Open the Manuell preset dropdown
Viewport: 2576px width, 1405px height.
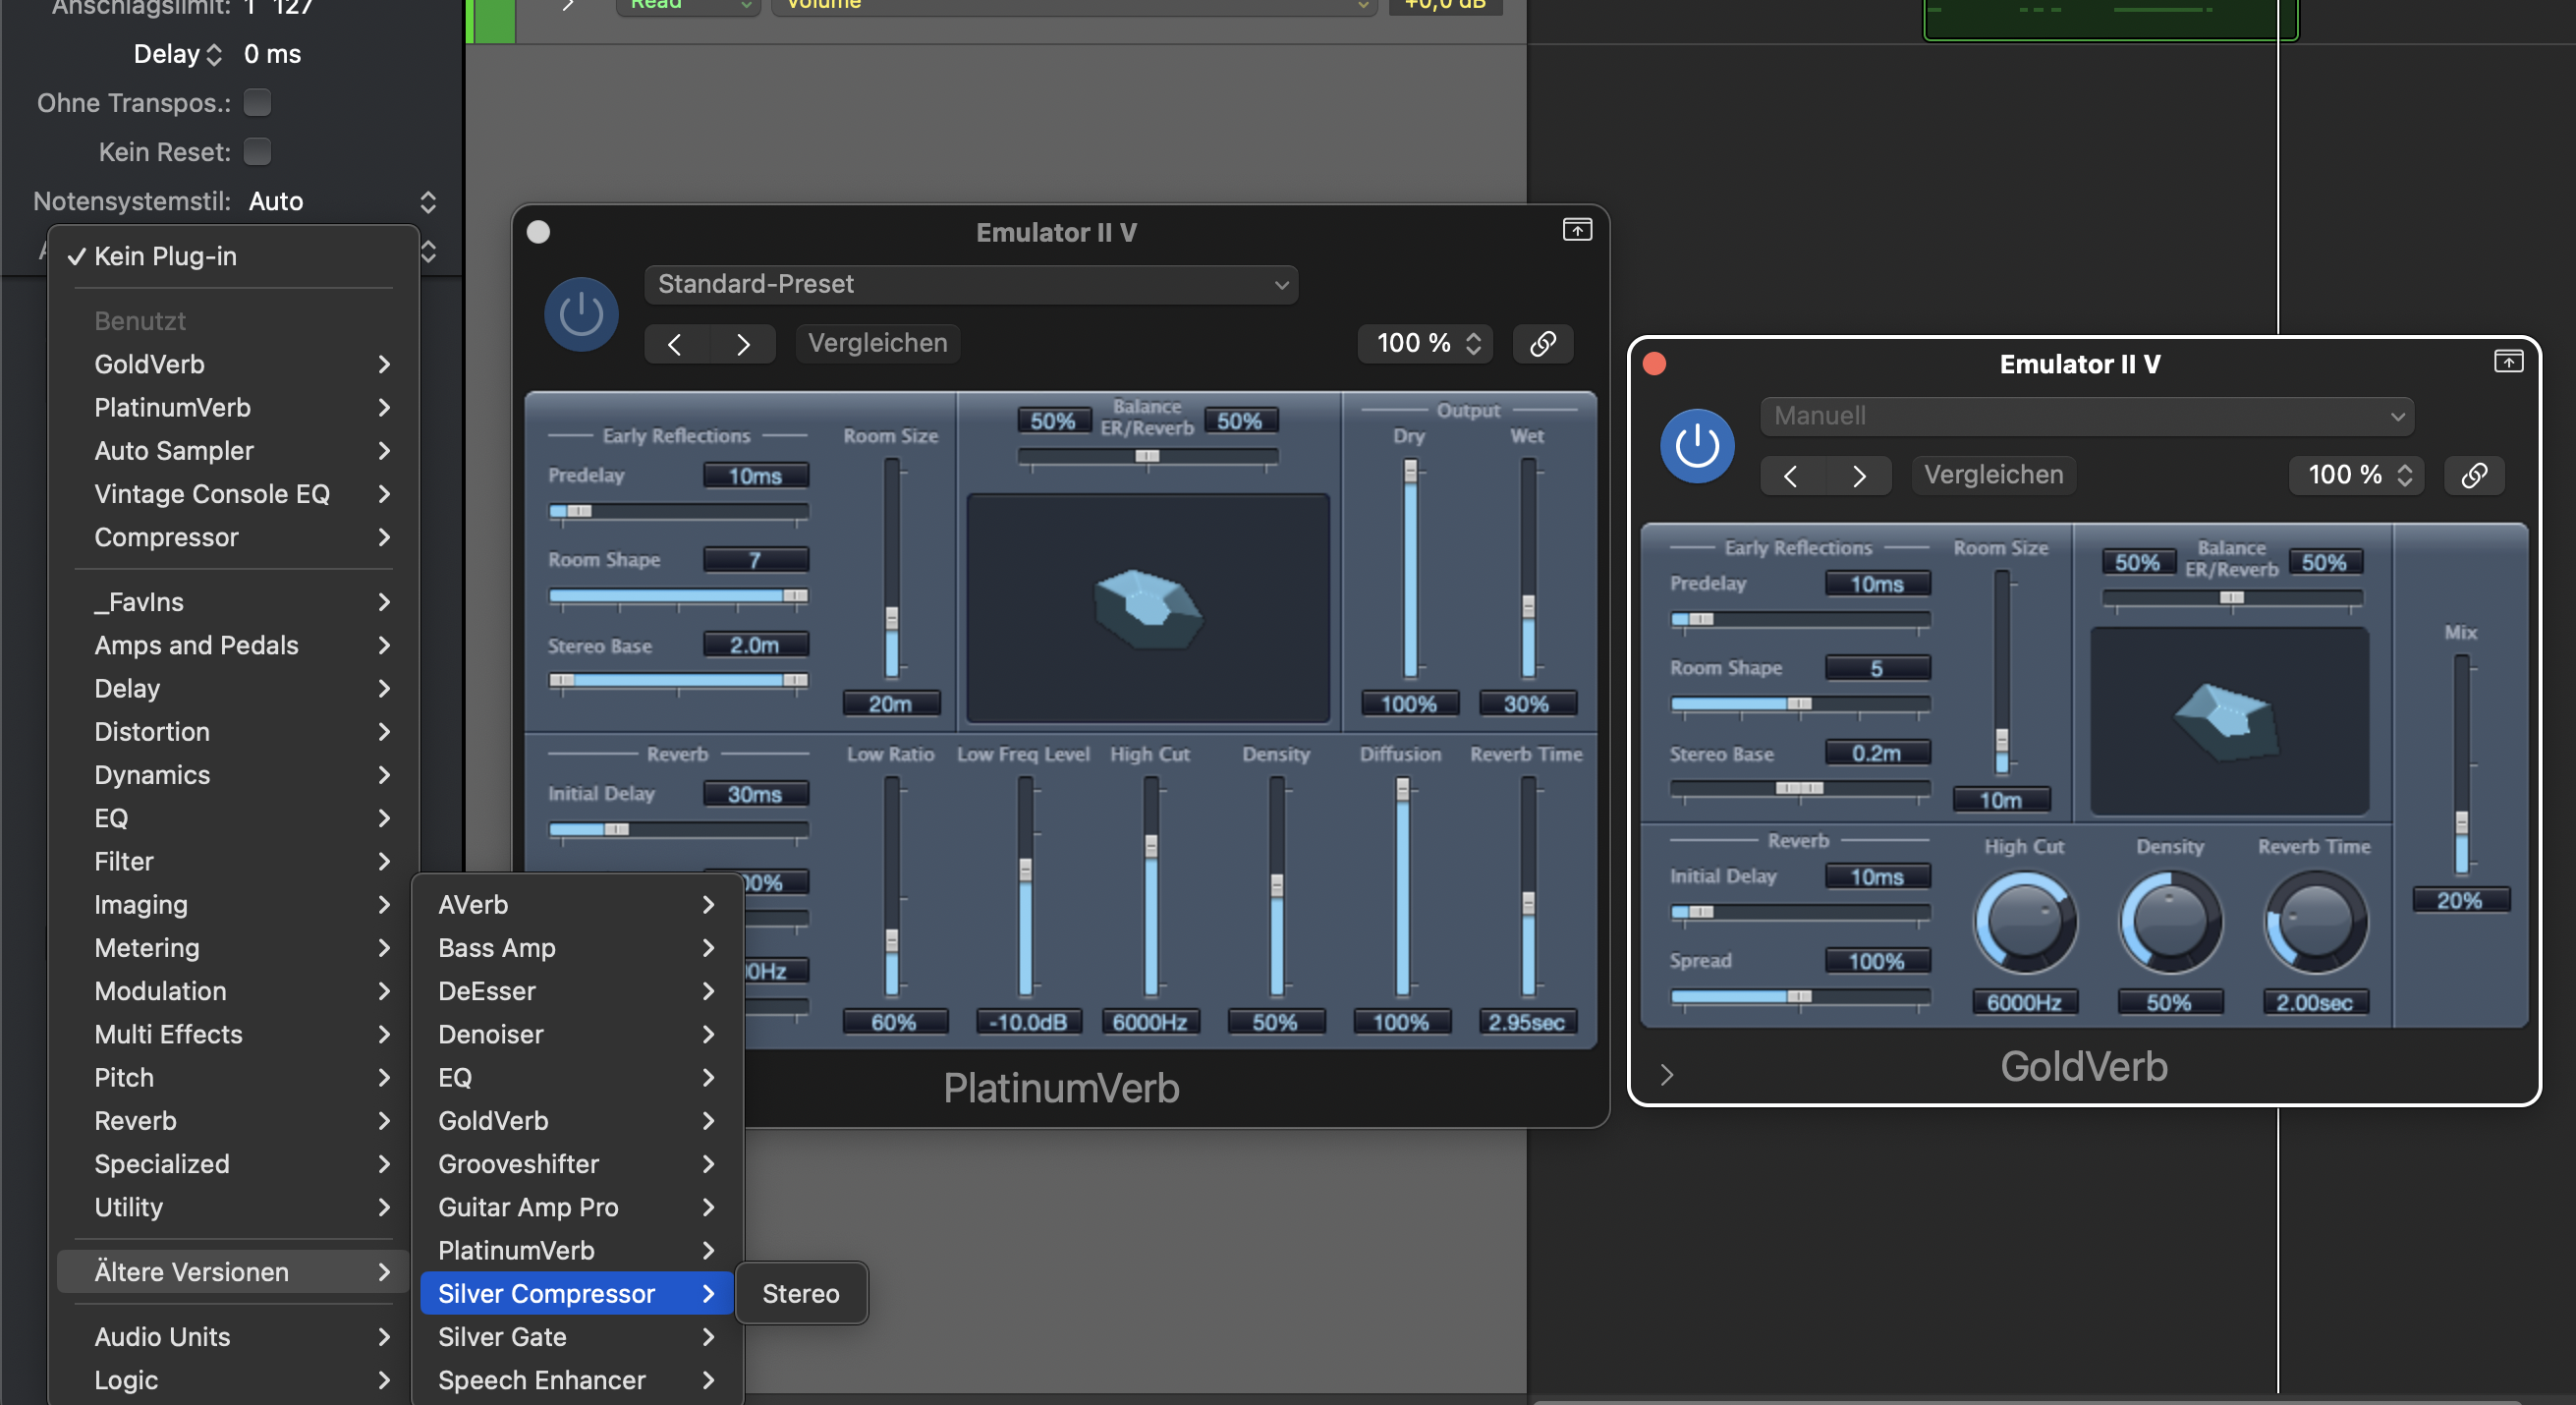click(x=2086, y=416)
